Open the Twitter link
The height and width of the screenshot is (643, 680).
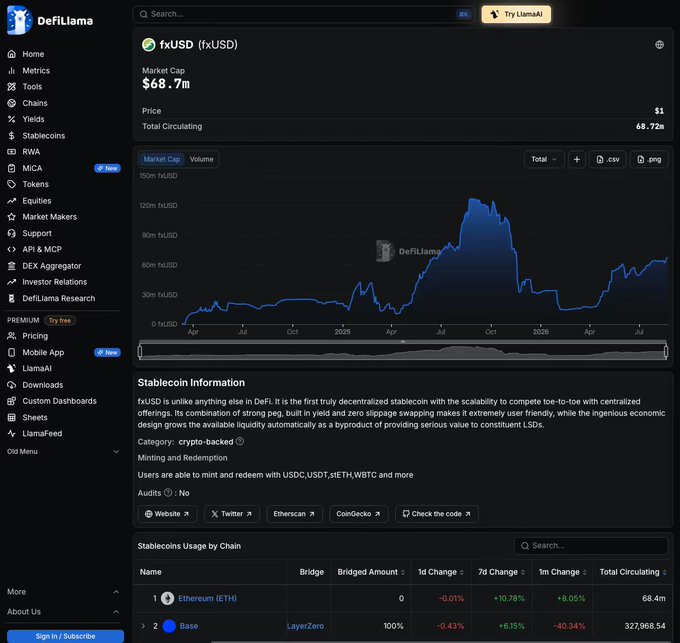[232, 514]
